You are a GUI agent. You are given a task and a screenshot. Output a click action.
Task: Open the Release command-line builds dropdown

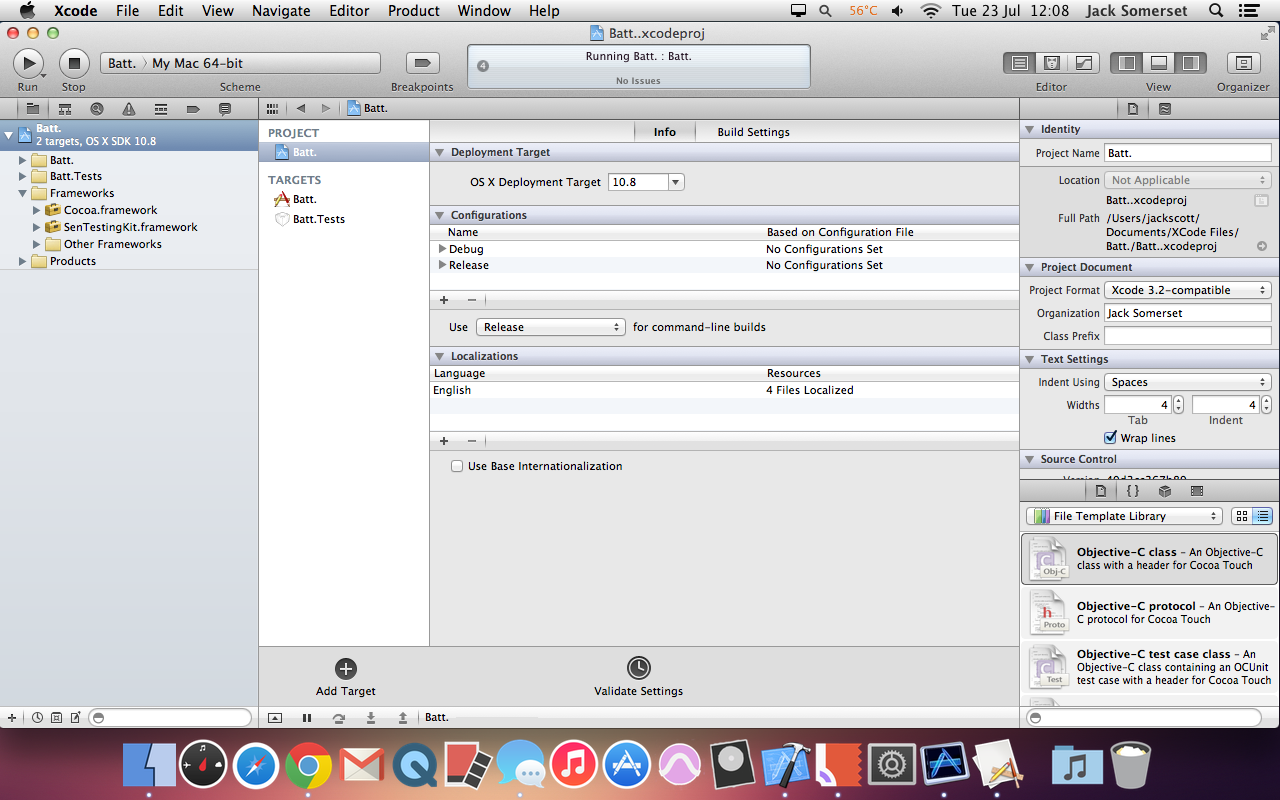click(x=551, y=327)
